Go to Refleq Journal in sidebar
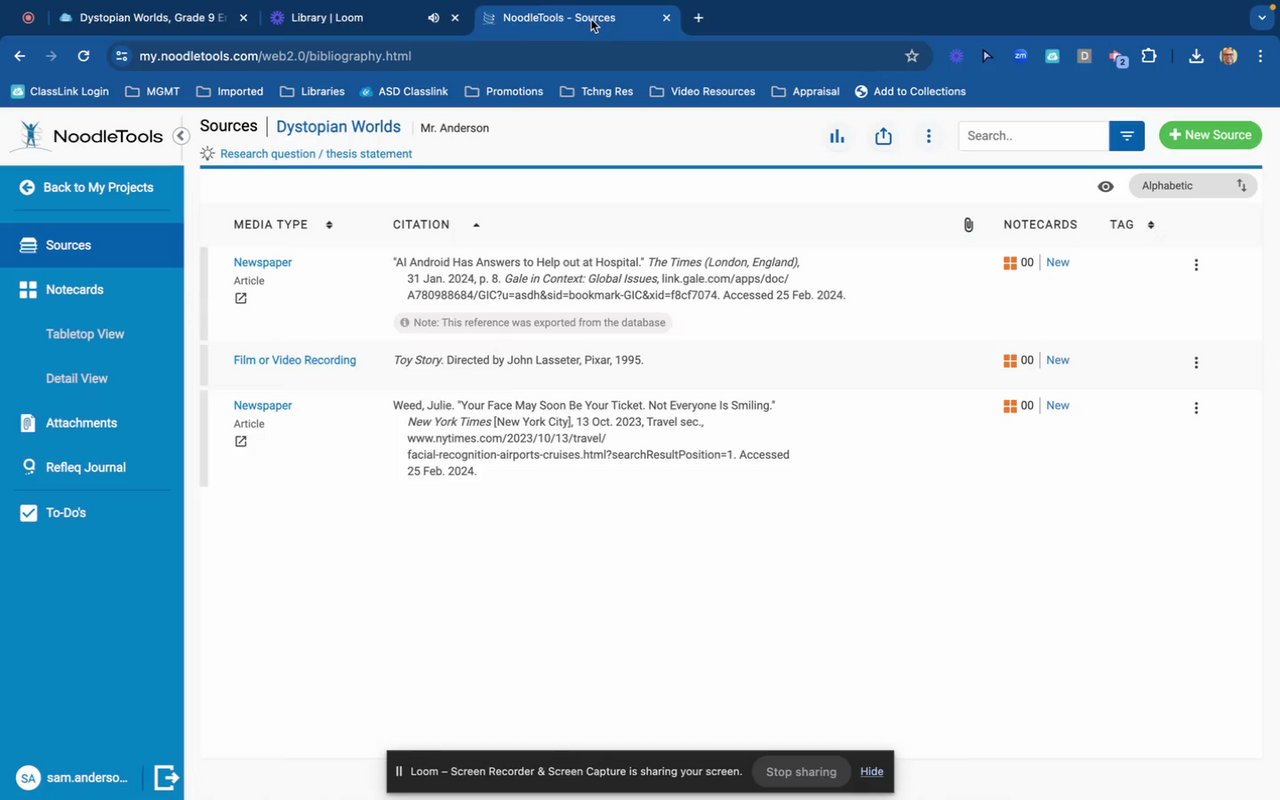Image resolution: width=1280 pixels, height=800 pixels. point(85,467)
